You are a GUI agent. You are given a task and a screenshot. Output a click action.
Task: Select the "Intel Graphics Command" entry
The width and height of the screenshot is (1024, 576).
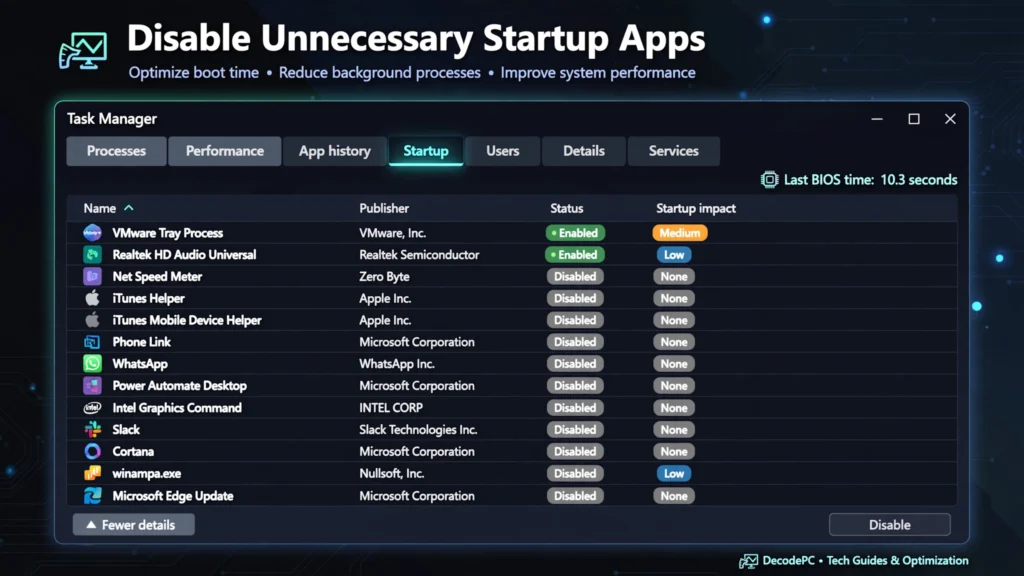pyautogui.click(x=177, y=408)
